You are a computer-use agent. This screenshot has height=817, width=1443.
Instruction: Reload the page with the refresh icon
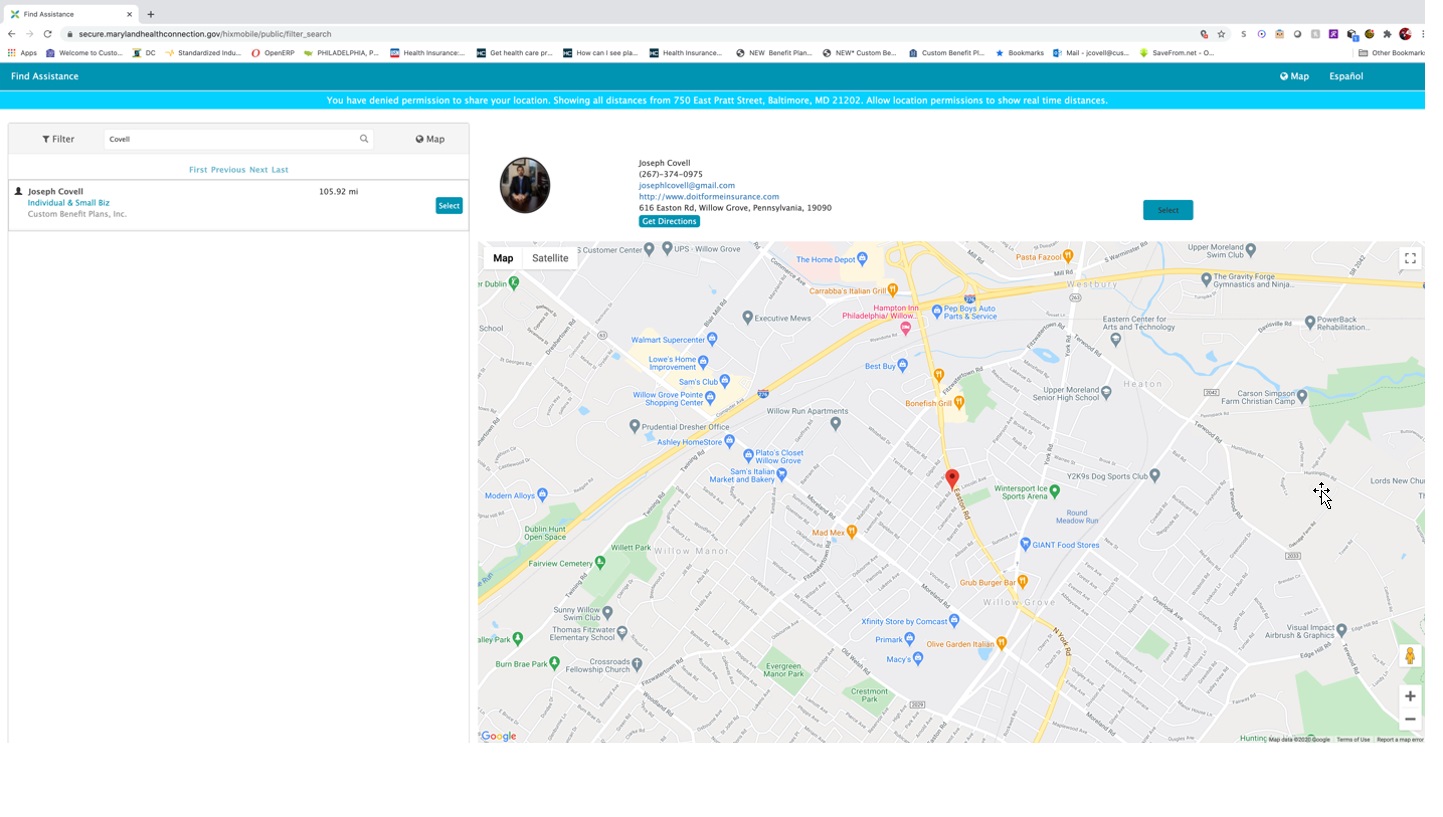[47, 34]
